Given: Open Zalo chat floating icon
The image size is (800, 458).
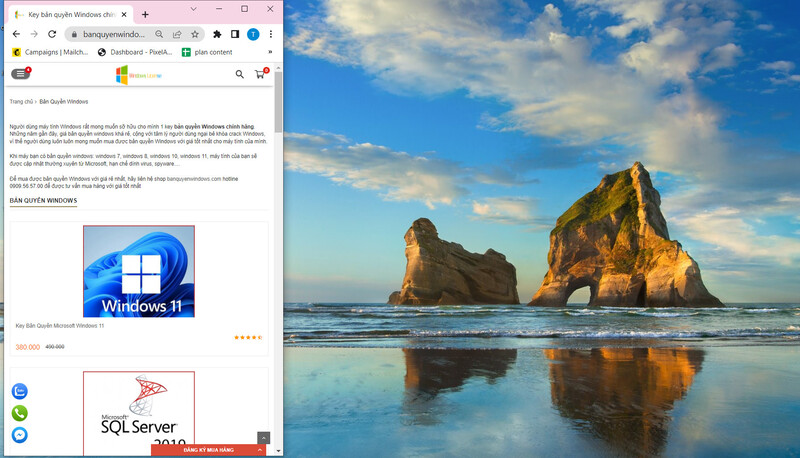Looking at the screenshot, I should [x=19, y=391].
